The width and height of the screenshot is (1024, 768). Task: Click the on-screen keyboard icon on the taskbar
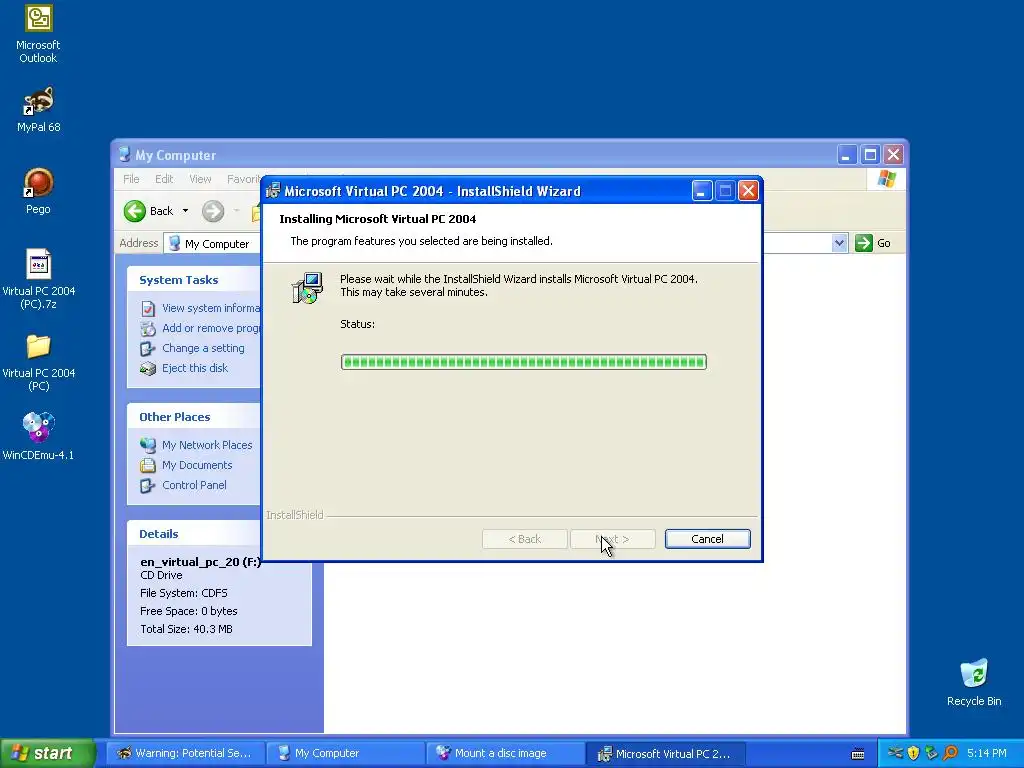tap(857, 754)
